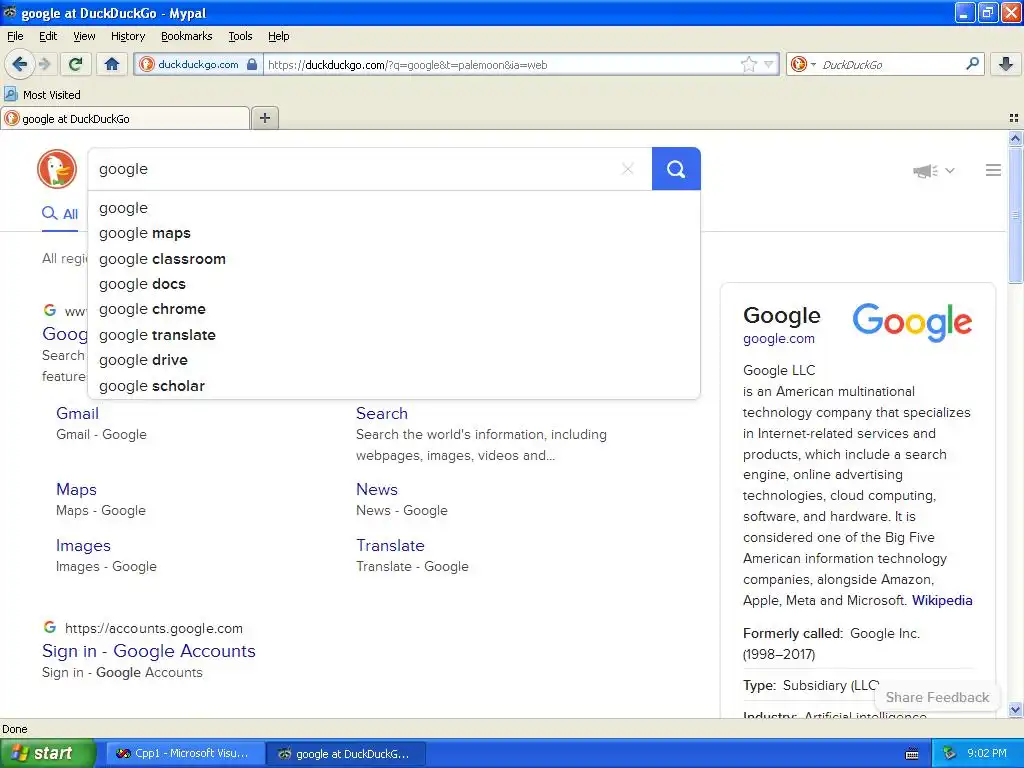
Task: Open google.com link in info panel
Action: tap(778, 339)
